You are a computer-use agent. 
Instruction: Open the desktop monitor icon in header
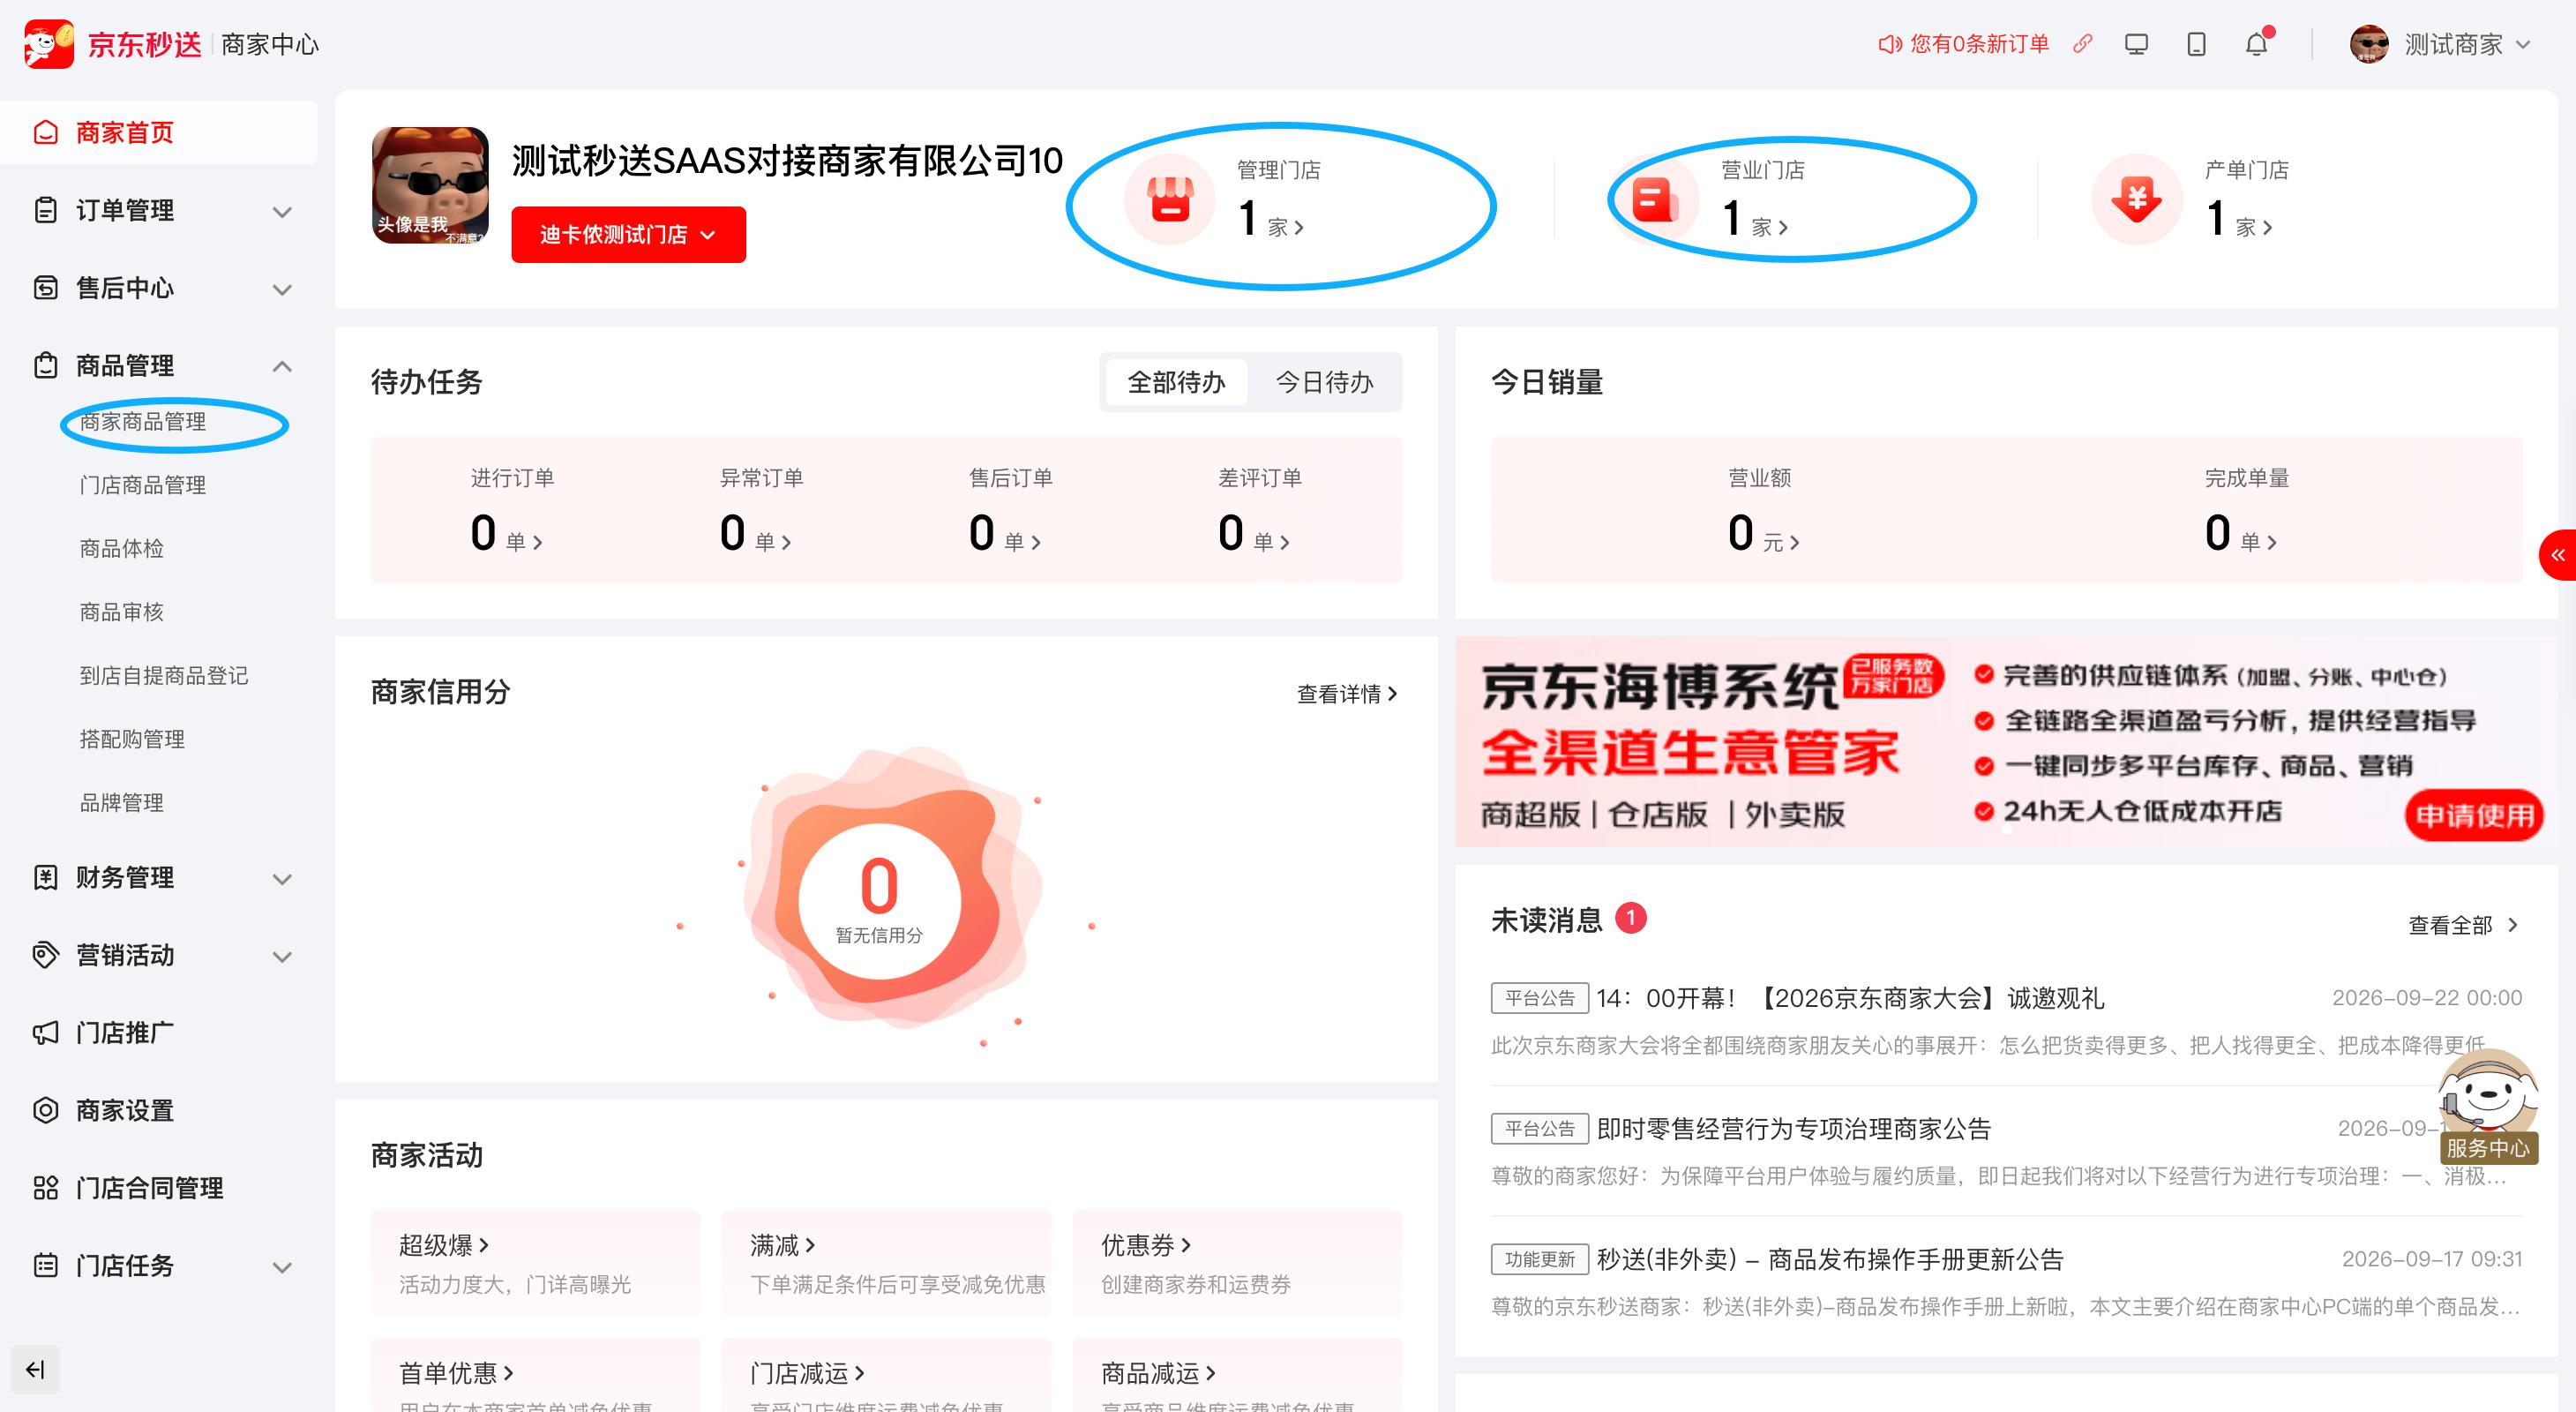tap(2136, 44)
